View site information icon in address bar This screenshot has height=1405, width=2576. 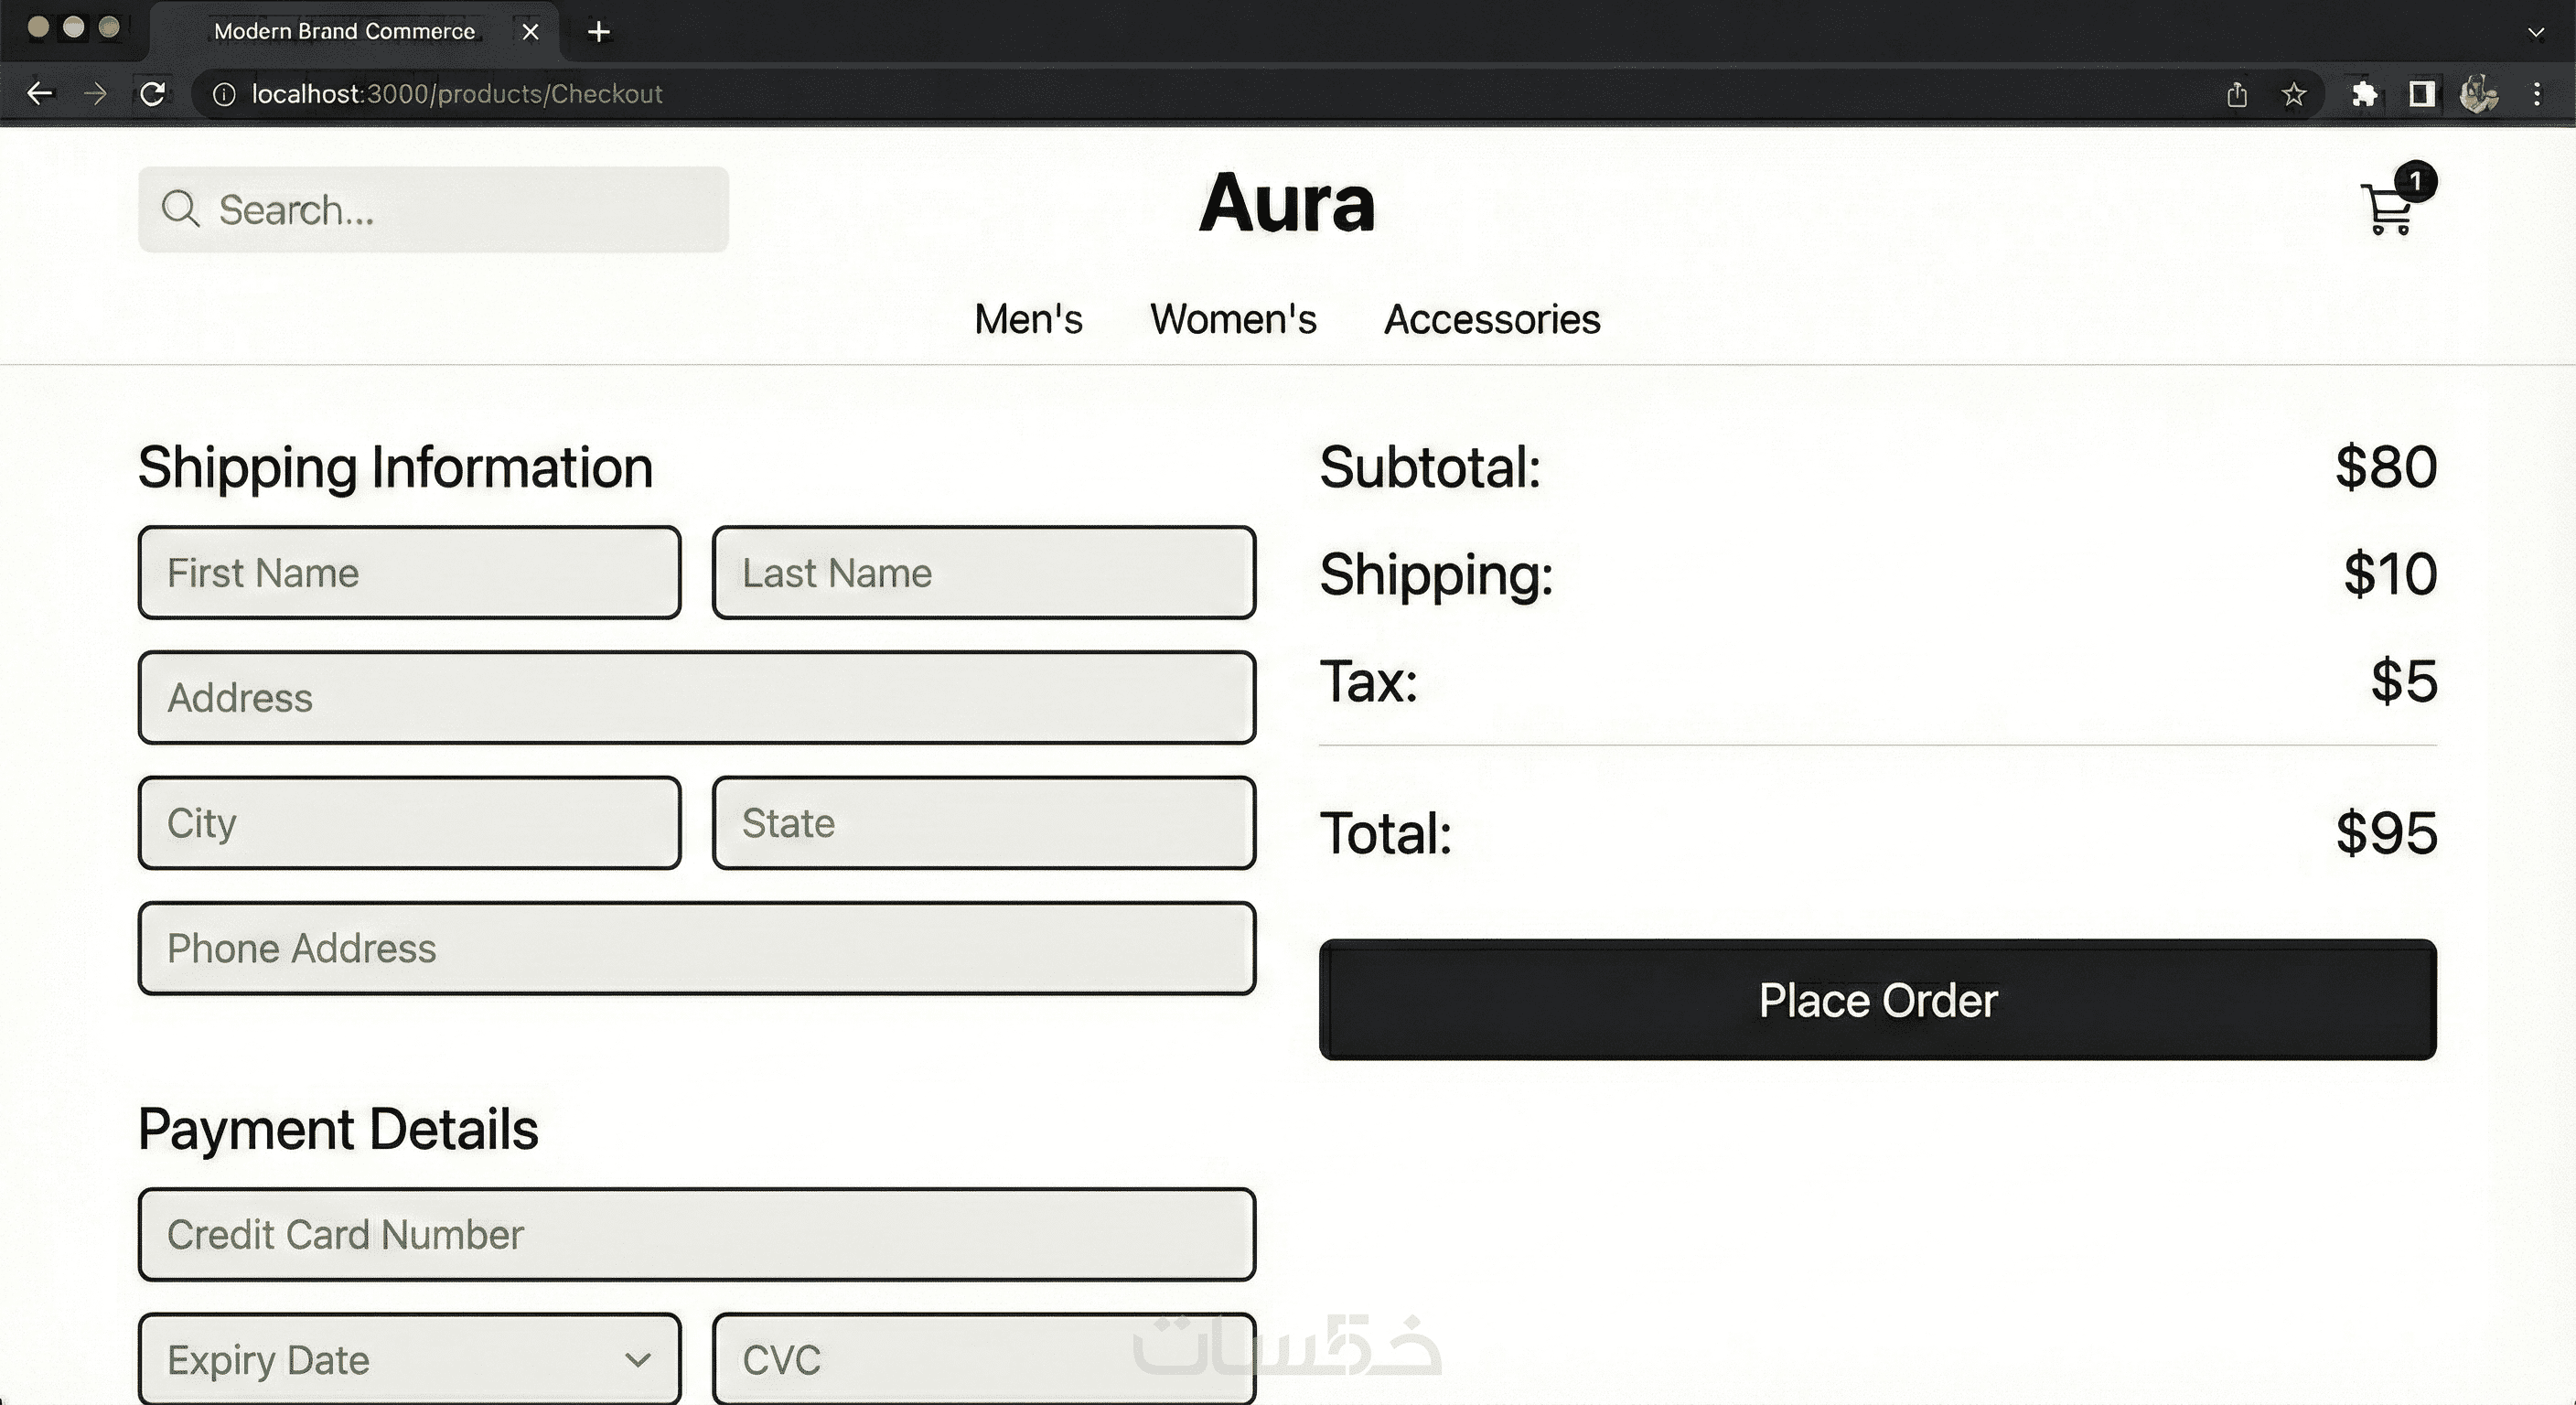click(224, 94)
